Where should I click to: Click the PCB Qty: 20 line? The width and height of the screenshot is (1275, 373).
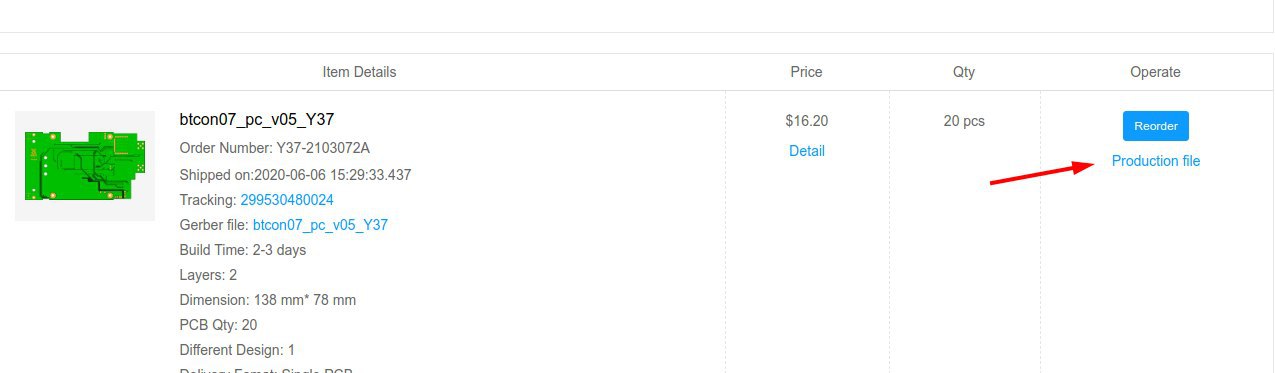(x=218, y=325)
